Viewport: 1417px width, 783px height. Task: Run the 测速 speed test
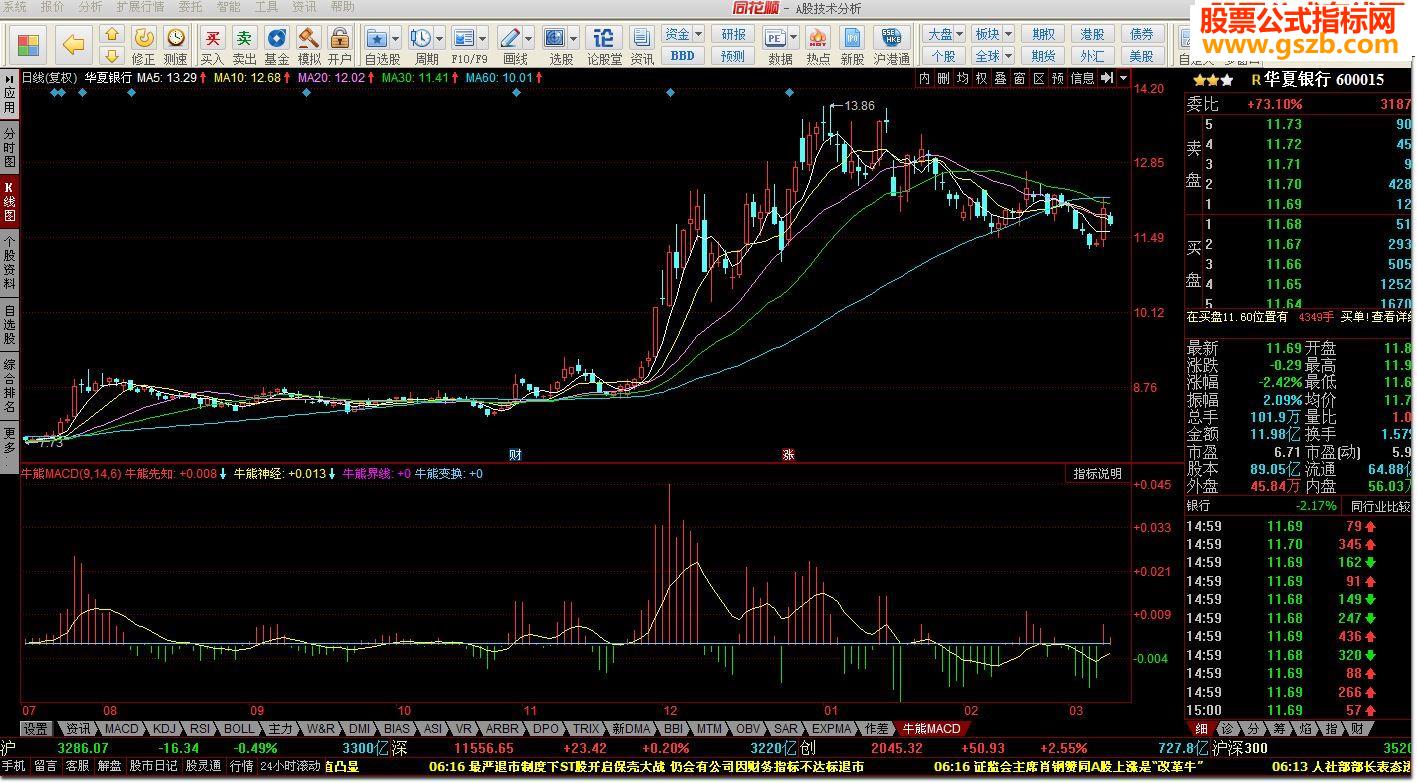coord(175,46)
